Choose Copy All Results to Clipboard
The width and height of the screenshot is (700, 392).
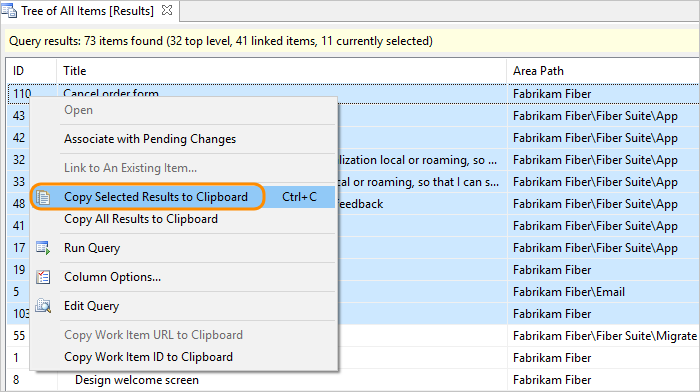click(141, 219)
